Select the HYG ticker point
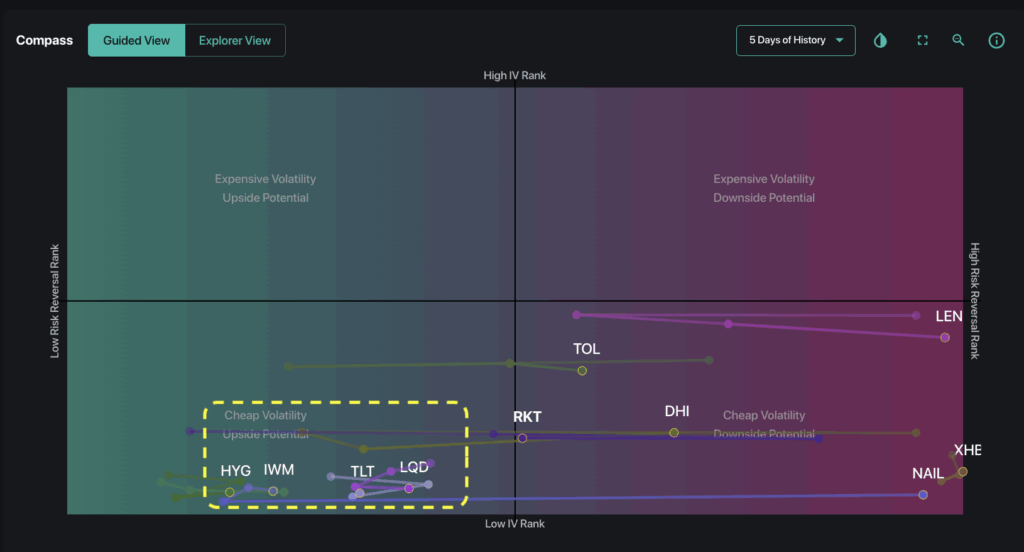This screenshot has height=552, width=1024. (230, 492)
